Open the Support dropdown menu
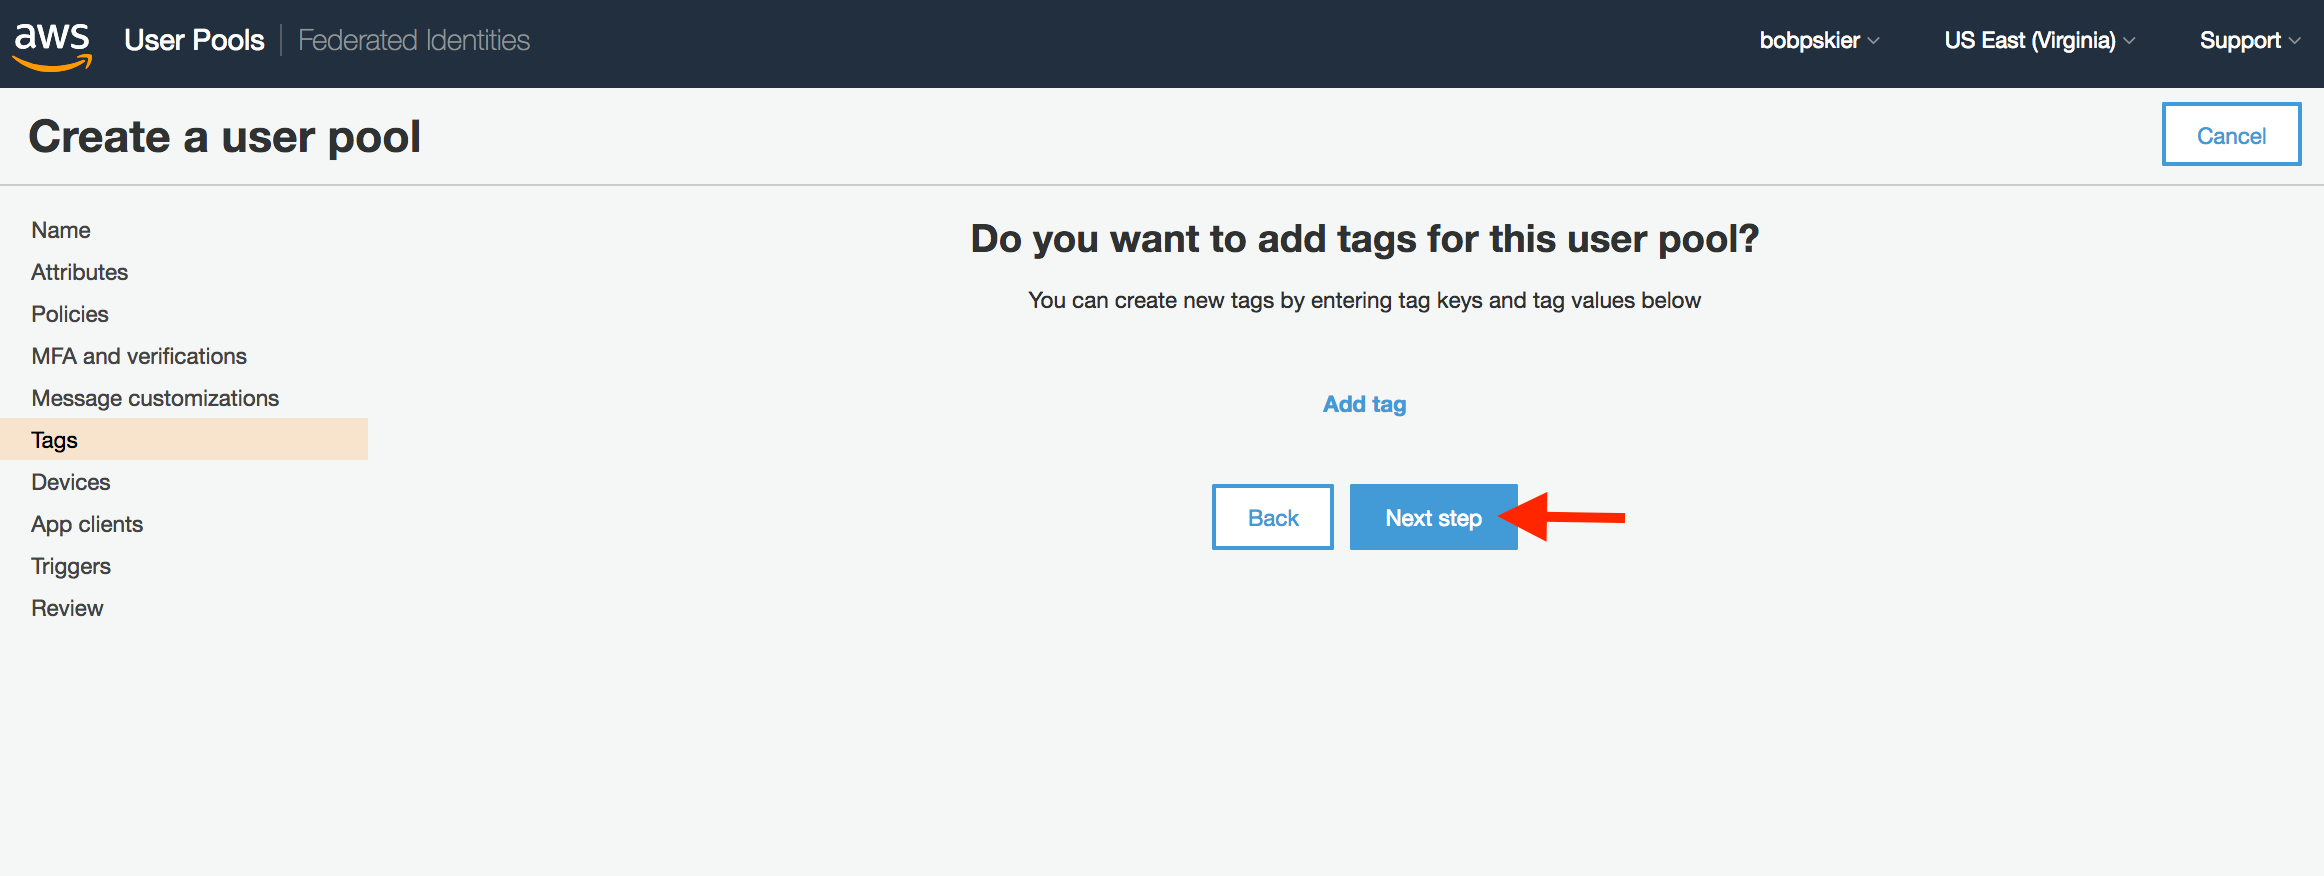 2250,40
